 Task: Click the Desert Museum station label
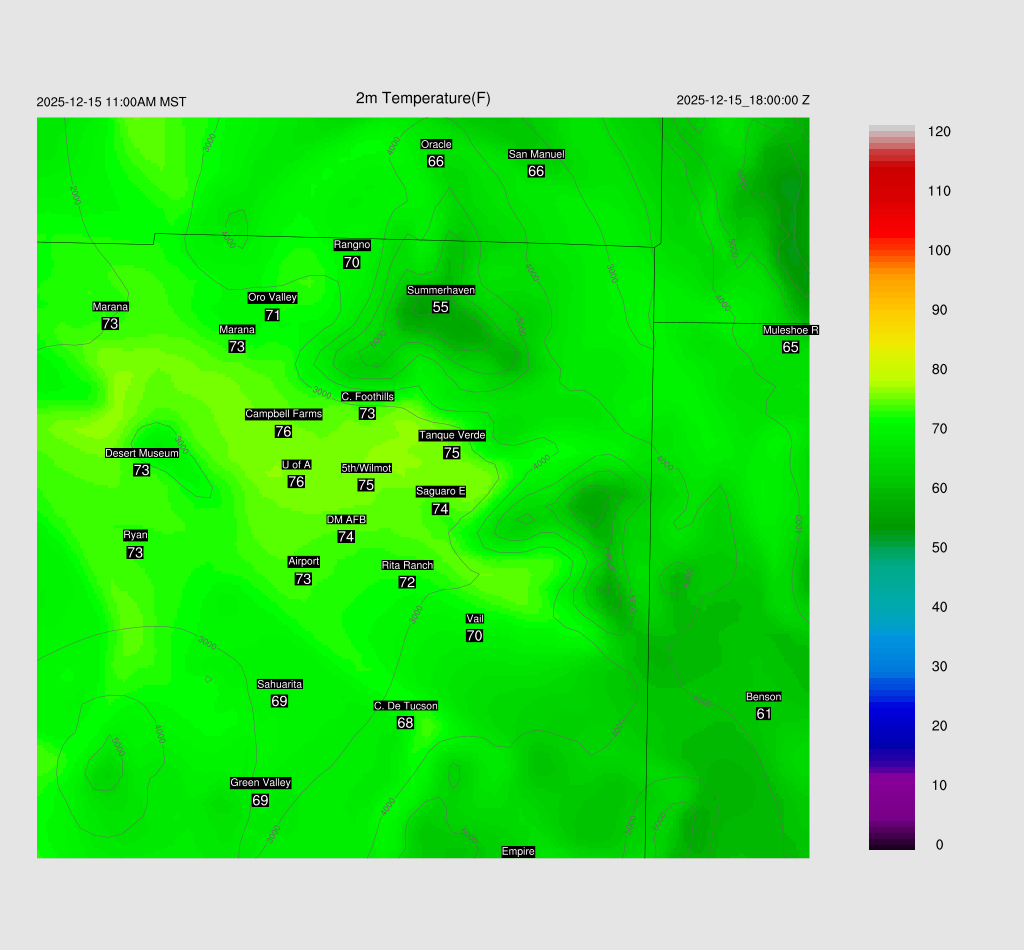(x=142, y=453)
